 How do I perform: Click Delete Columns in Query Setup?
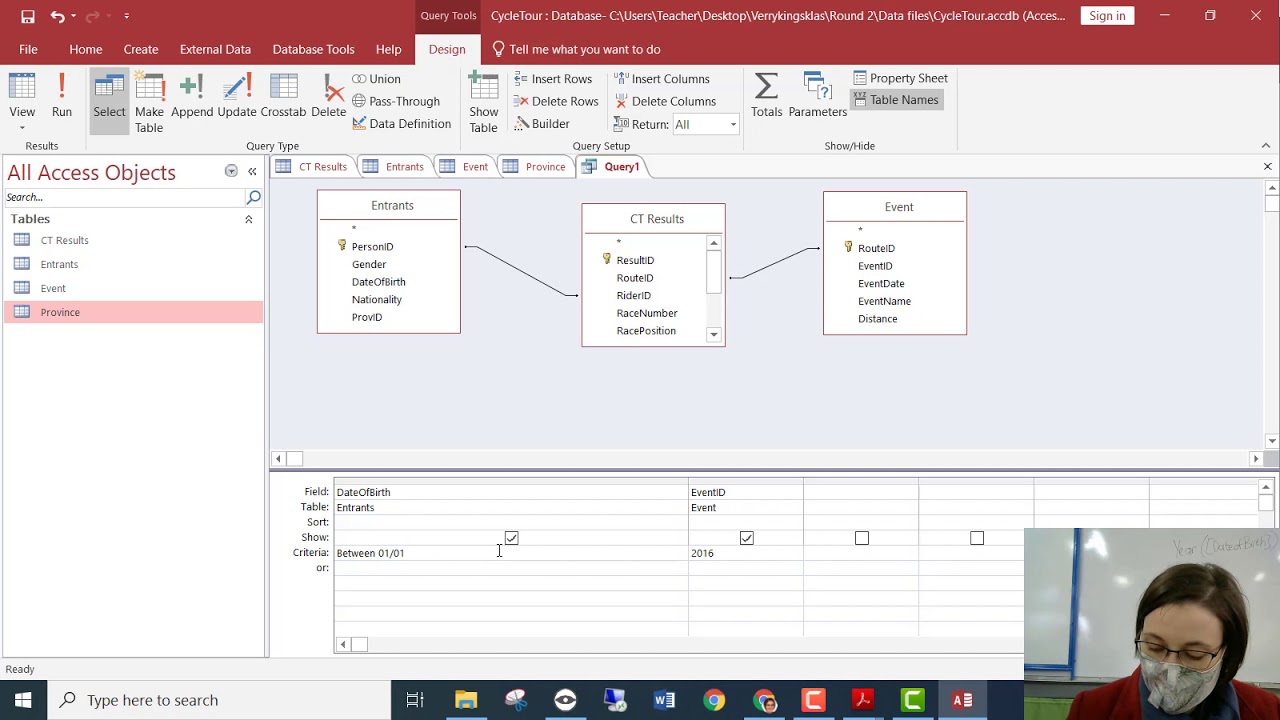click(665, 101)
